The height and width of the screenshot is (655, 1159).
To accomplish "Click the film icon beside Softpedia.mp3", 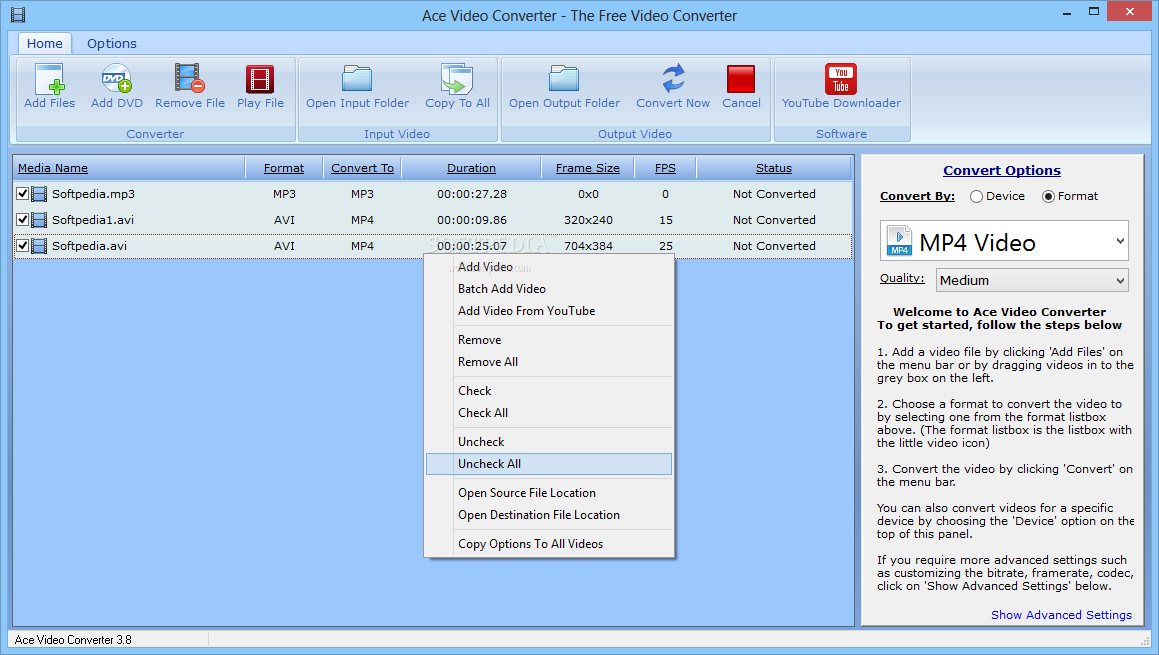I will [x=39, y=194].
